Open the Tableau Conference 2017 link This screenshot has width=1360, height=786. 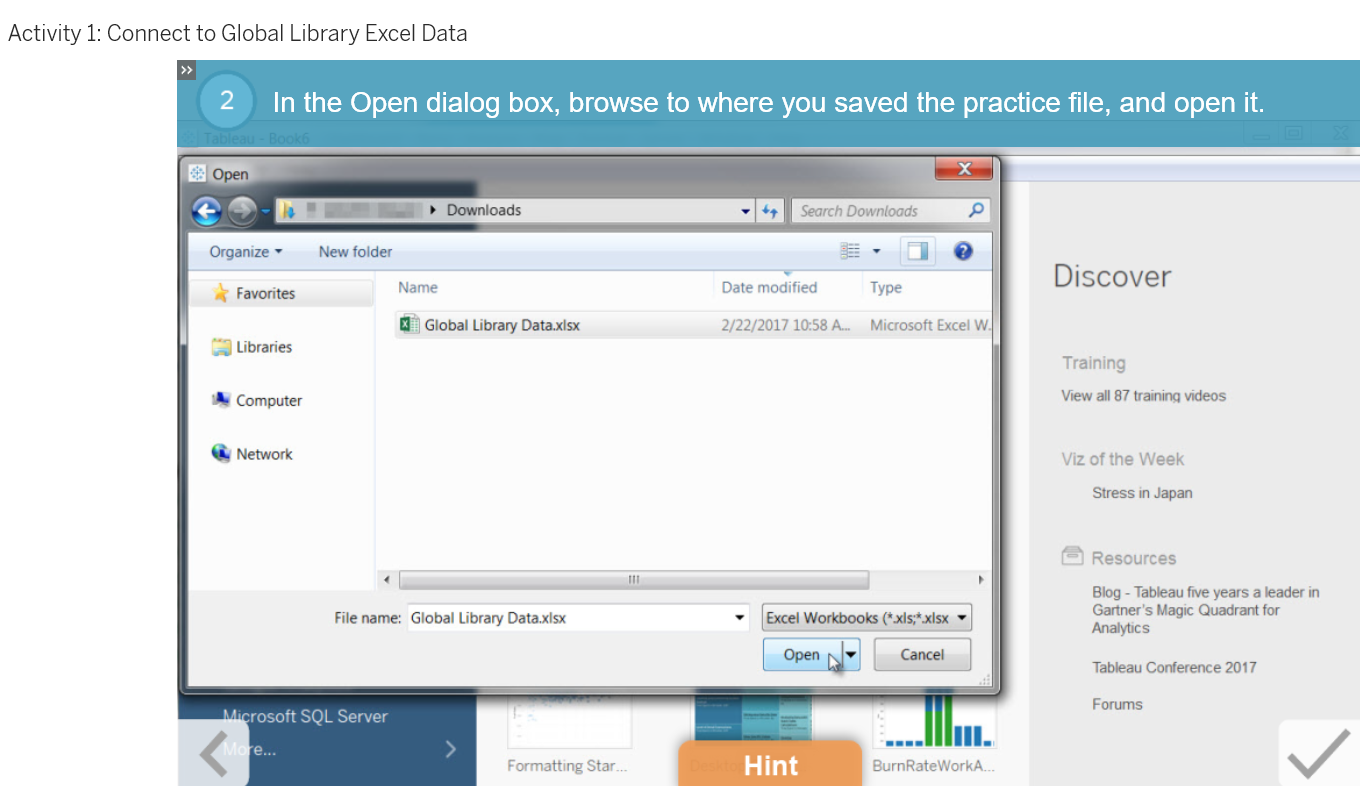1174,667
